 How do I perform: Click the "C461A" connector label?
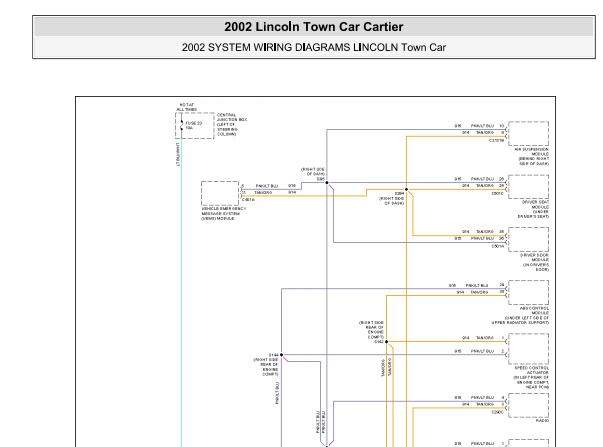tap(248, 200)
